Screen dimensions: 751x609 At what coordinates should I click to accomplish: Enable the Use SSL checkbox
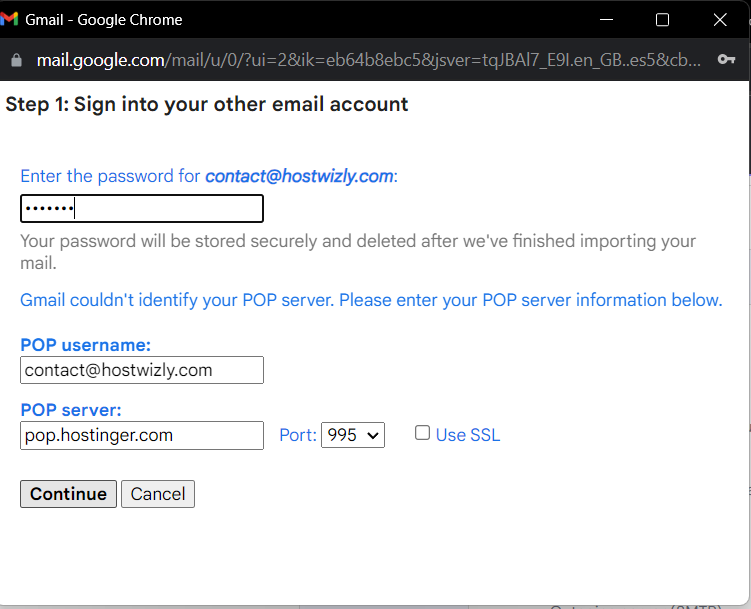click(x=423, y=433)
